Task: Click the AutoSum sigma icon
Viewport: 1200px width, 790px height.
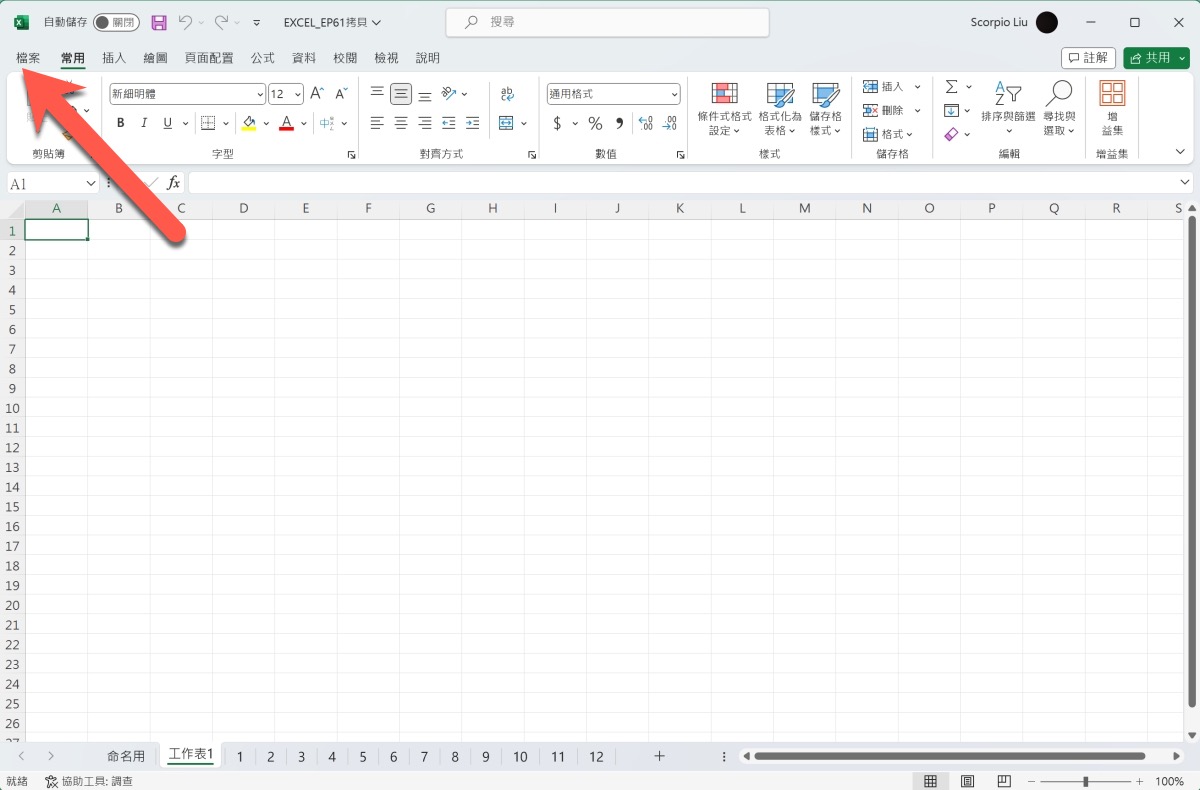Action: click(952, 87)
